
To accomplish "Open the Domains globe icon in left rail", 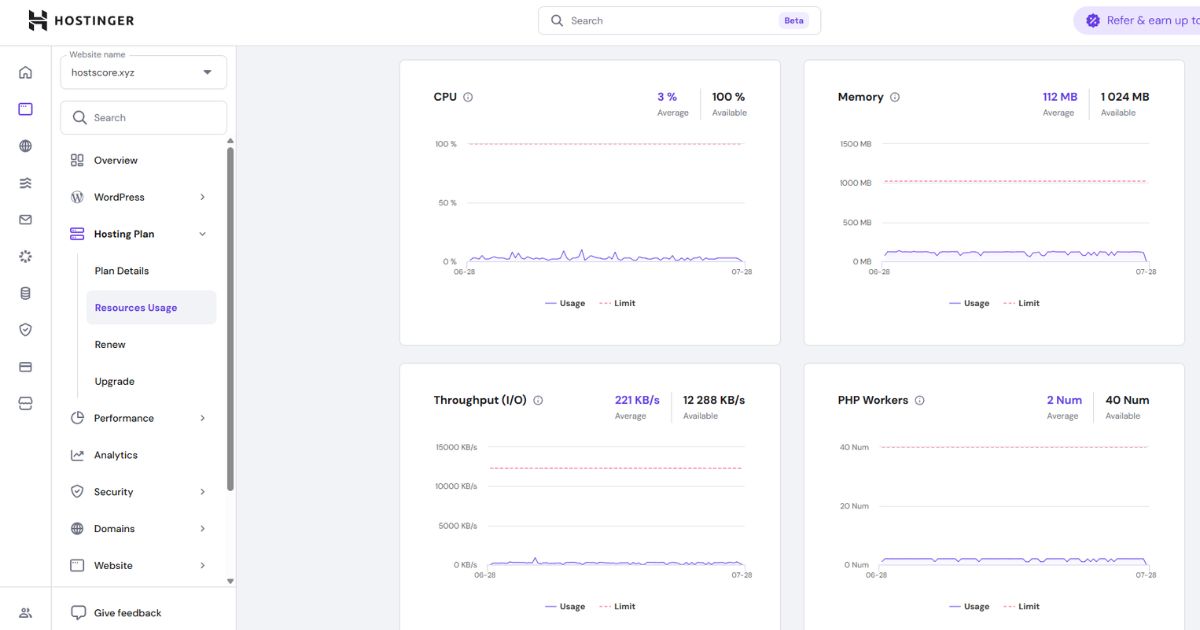I will (x=25, y=146).
